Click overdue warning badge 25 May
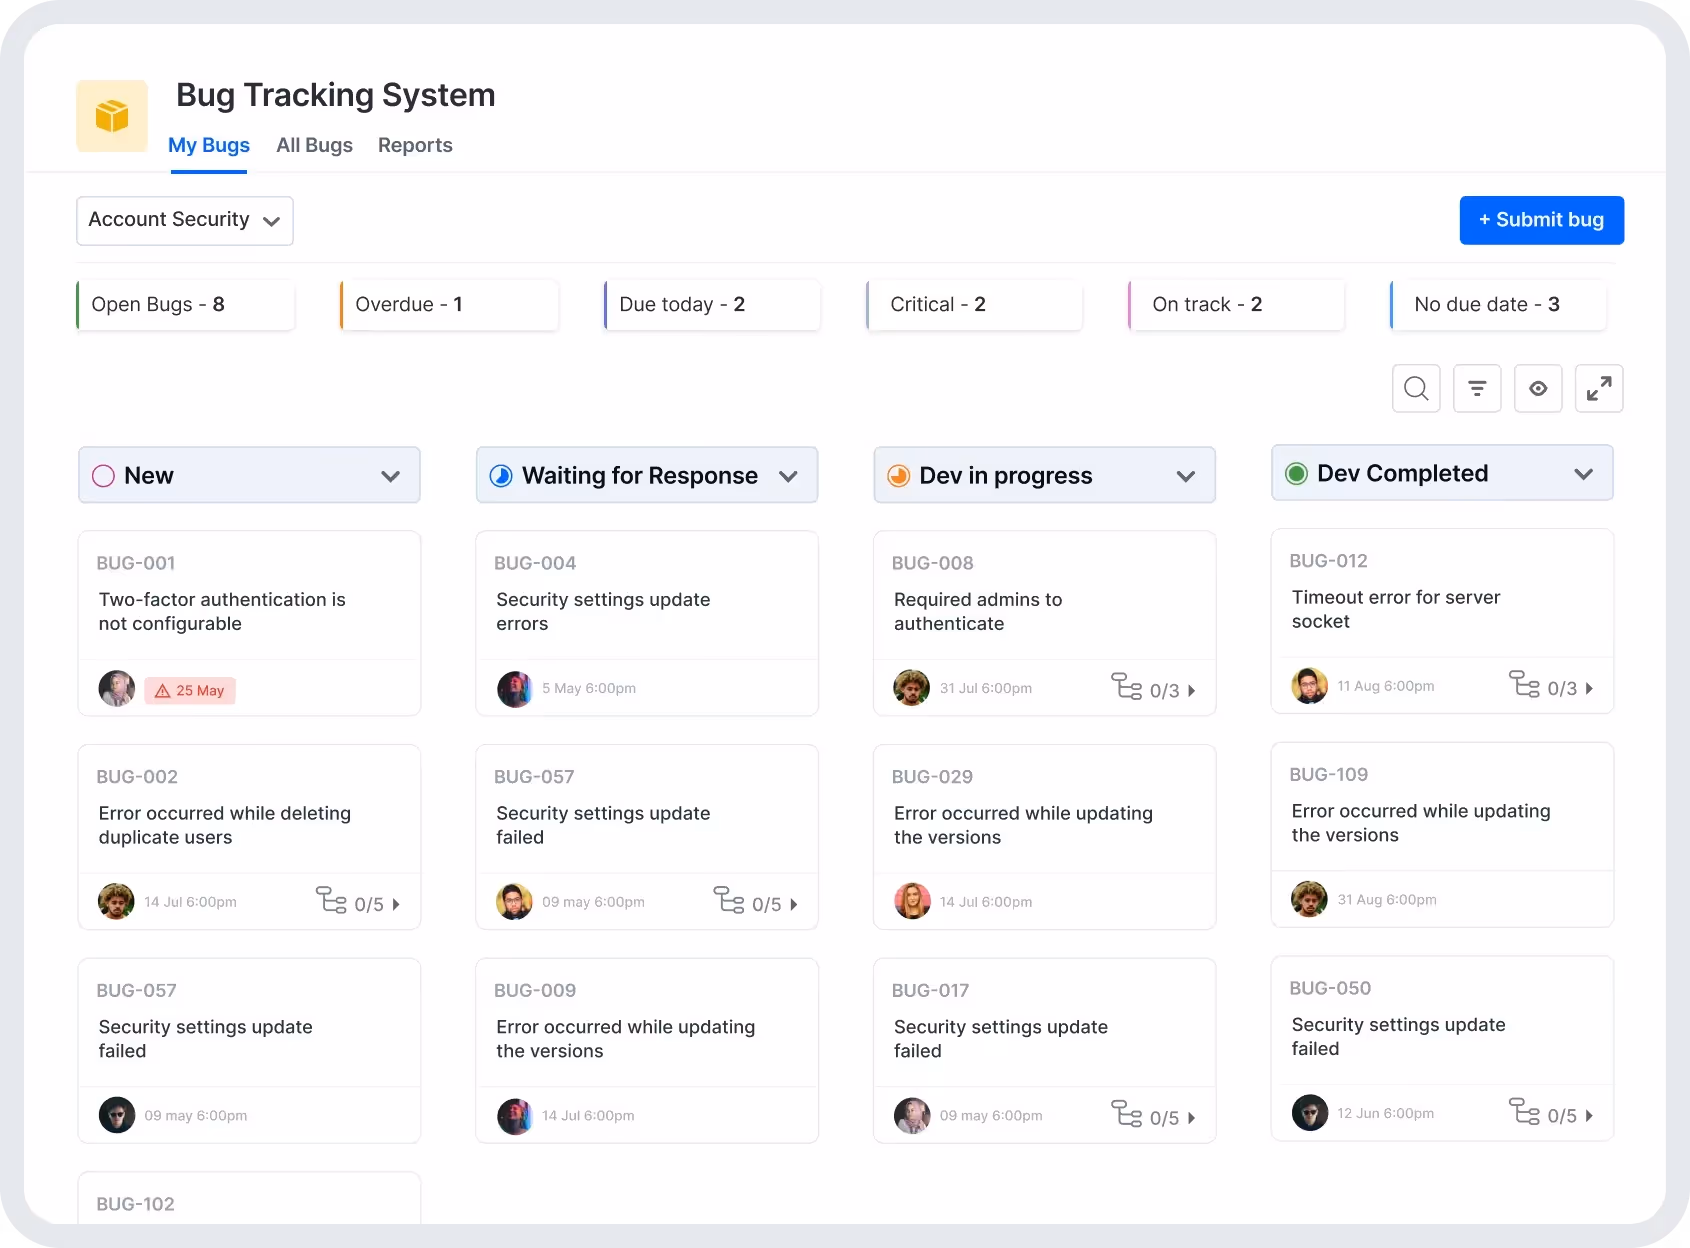This screenshot has width=1690, height=1248. 190,690
